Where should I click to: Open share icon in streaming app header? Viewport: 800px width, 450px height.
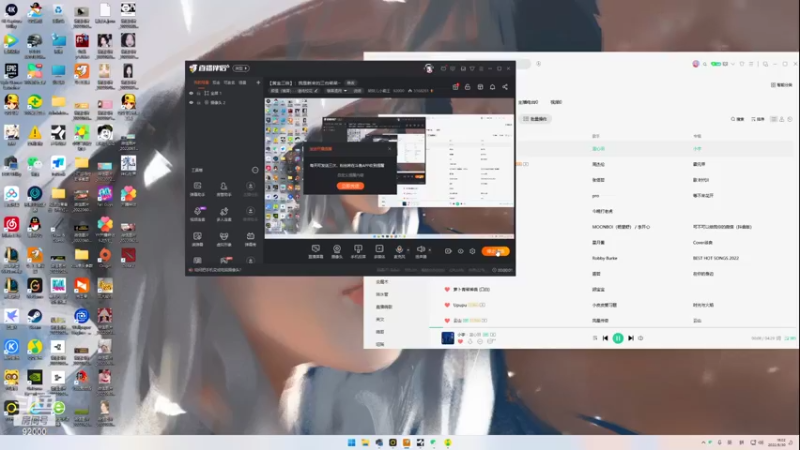click(505, 87)
